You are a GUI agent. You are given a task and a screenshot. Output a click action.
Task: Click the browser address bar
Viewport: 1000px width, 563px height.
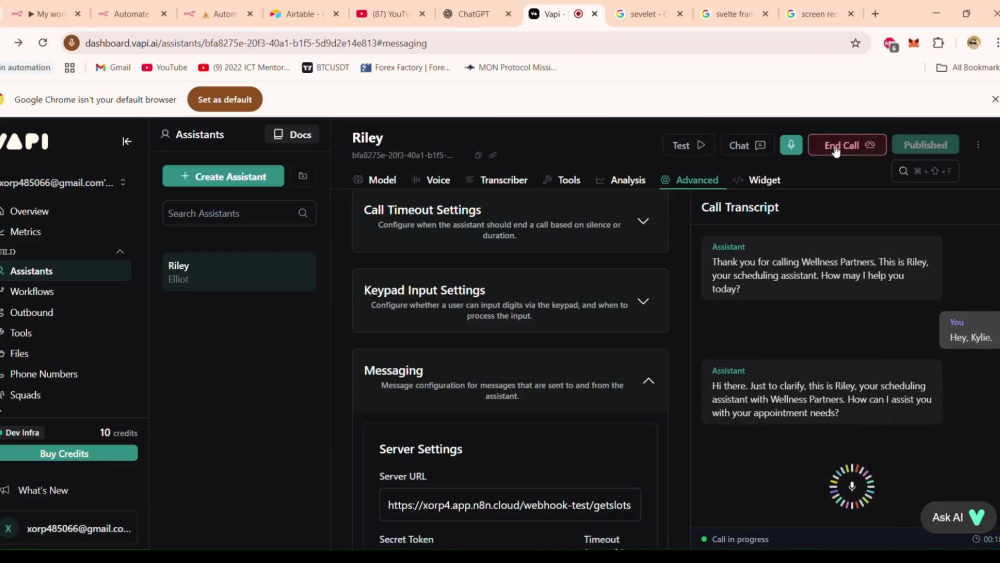pyautogui.click(x=459, y=43)
